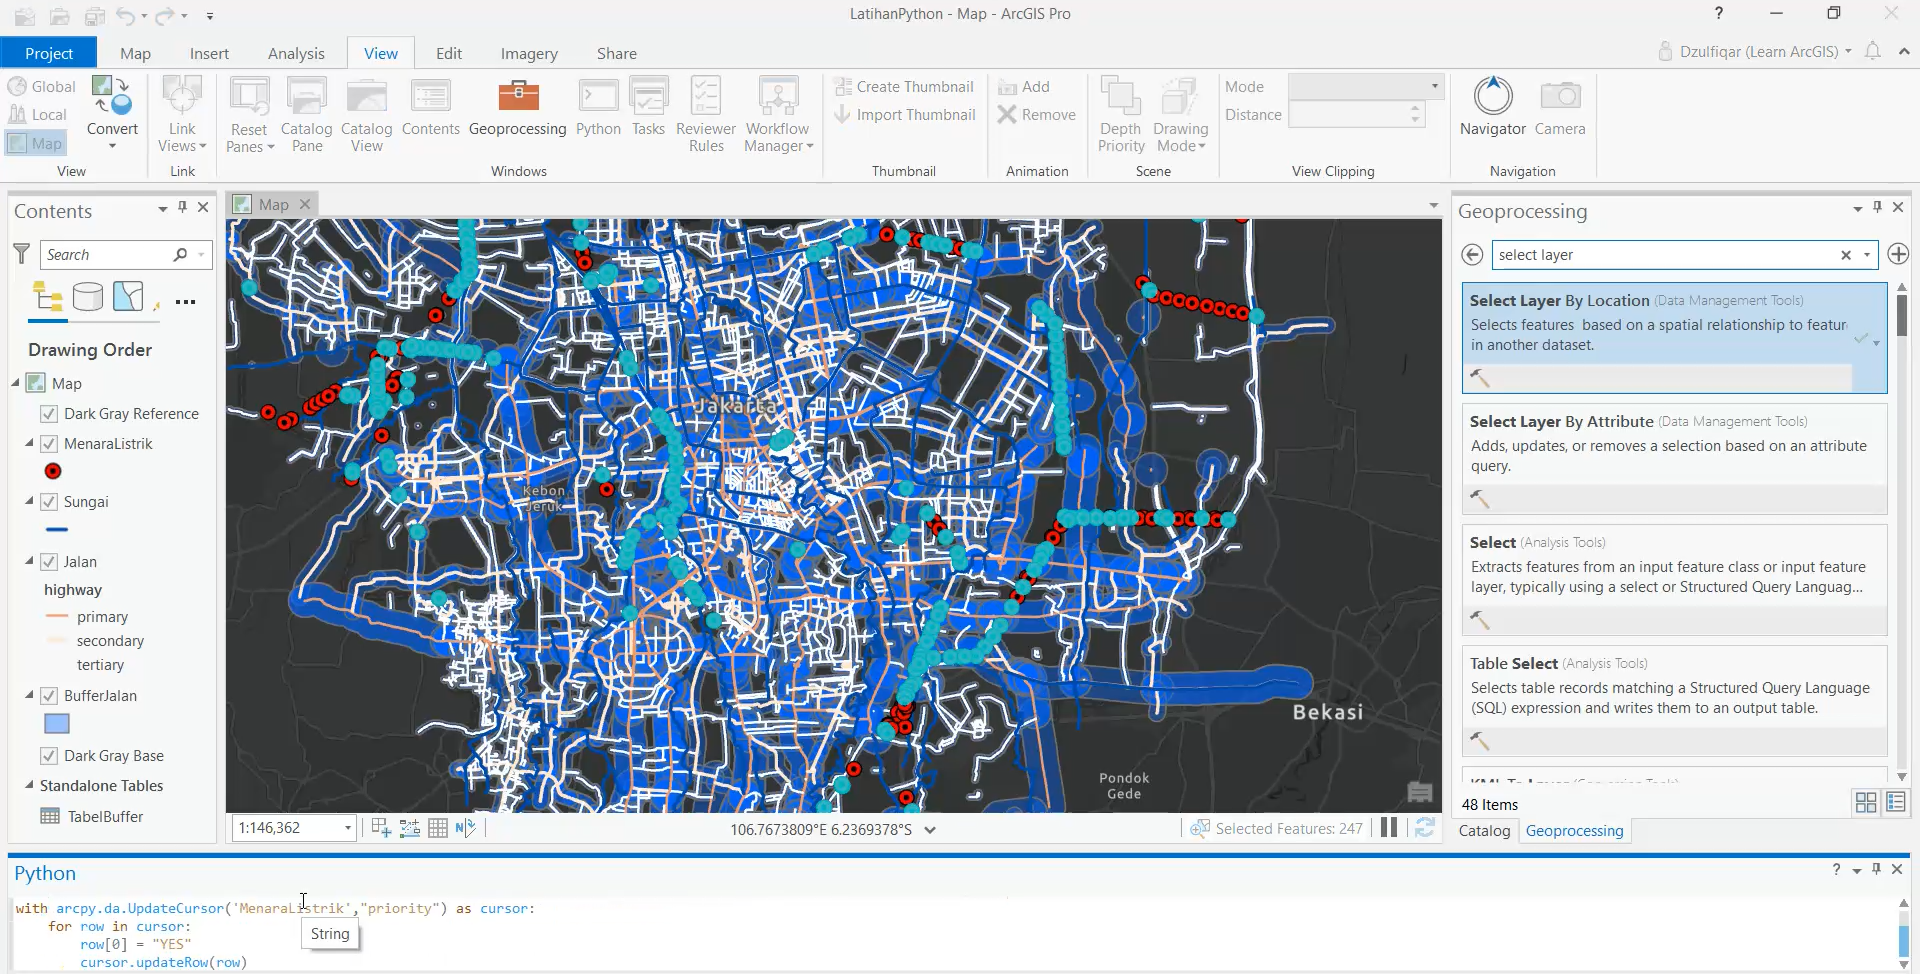Select List By Drawing Order icon
The width and height of the screenshot is (1920, 974).
pos(48,298)
